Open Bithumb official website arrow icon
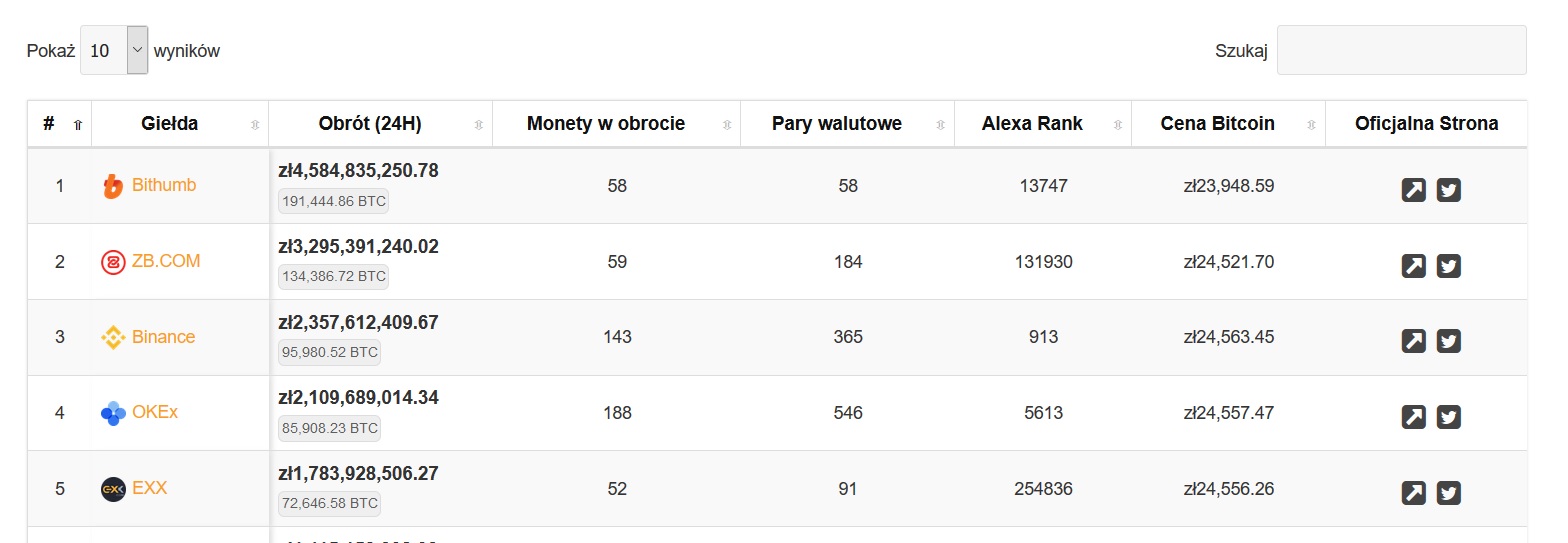This screenshot has width=1568, height=543. coord(1413,190)
